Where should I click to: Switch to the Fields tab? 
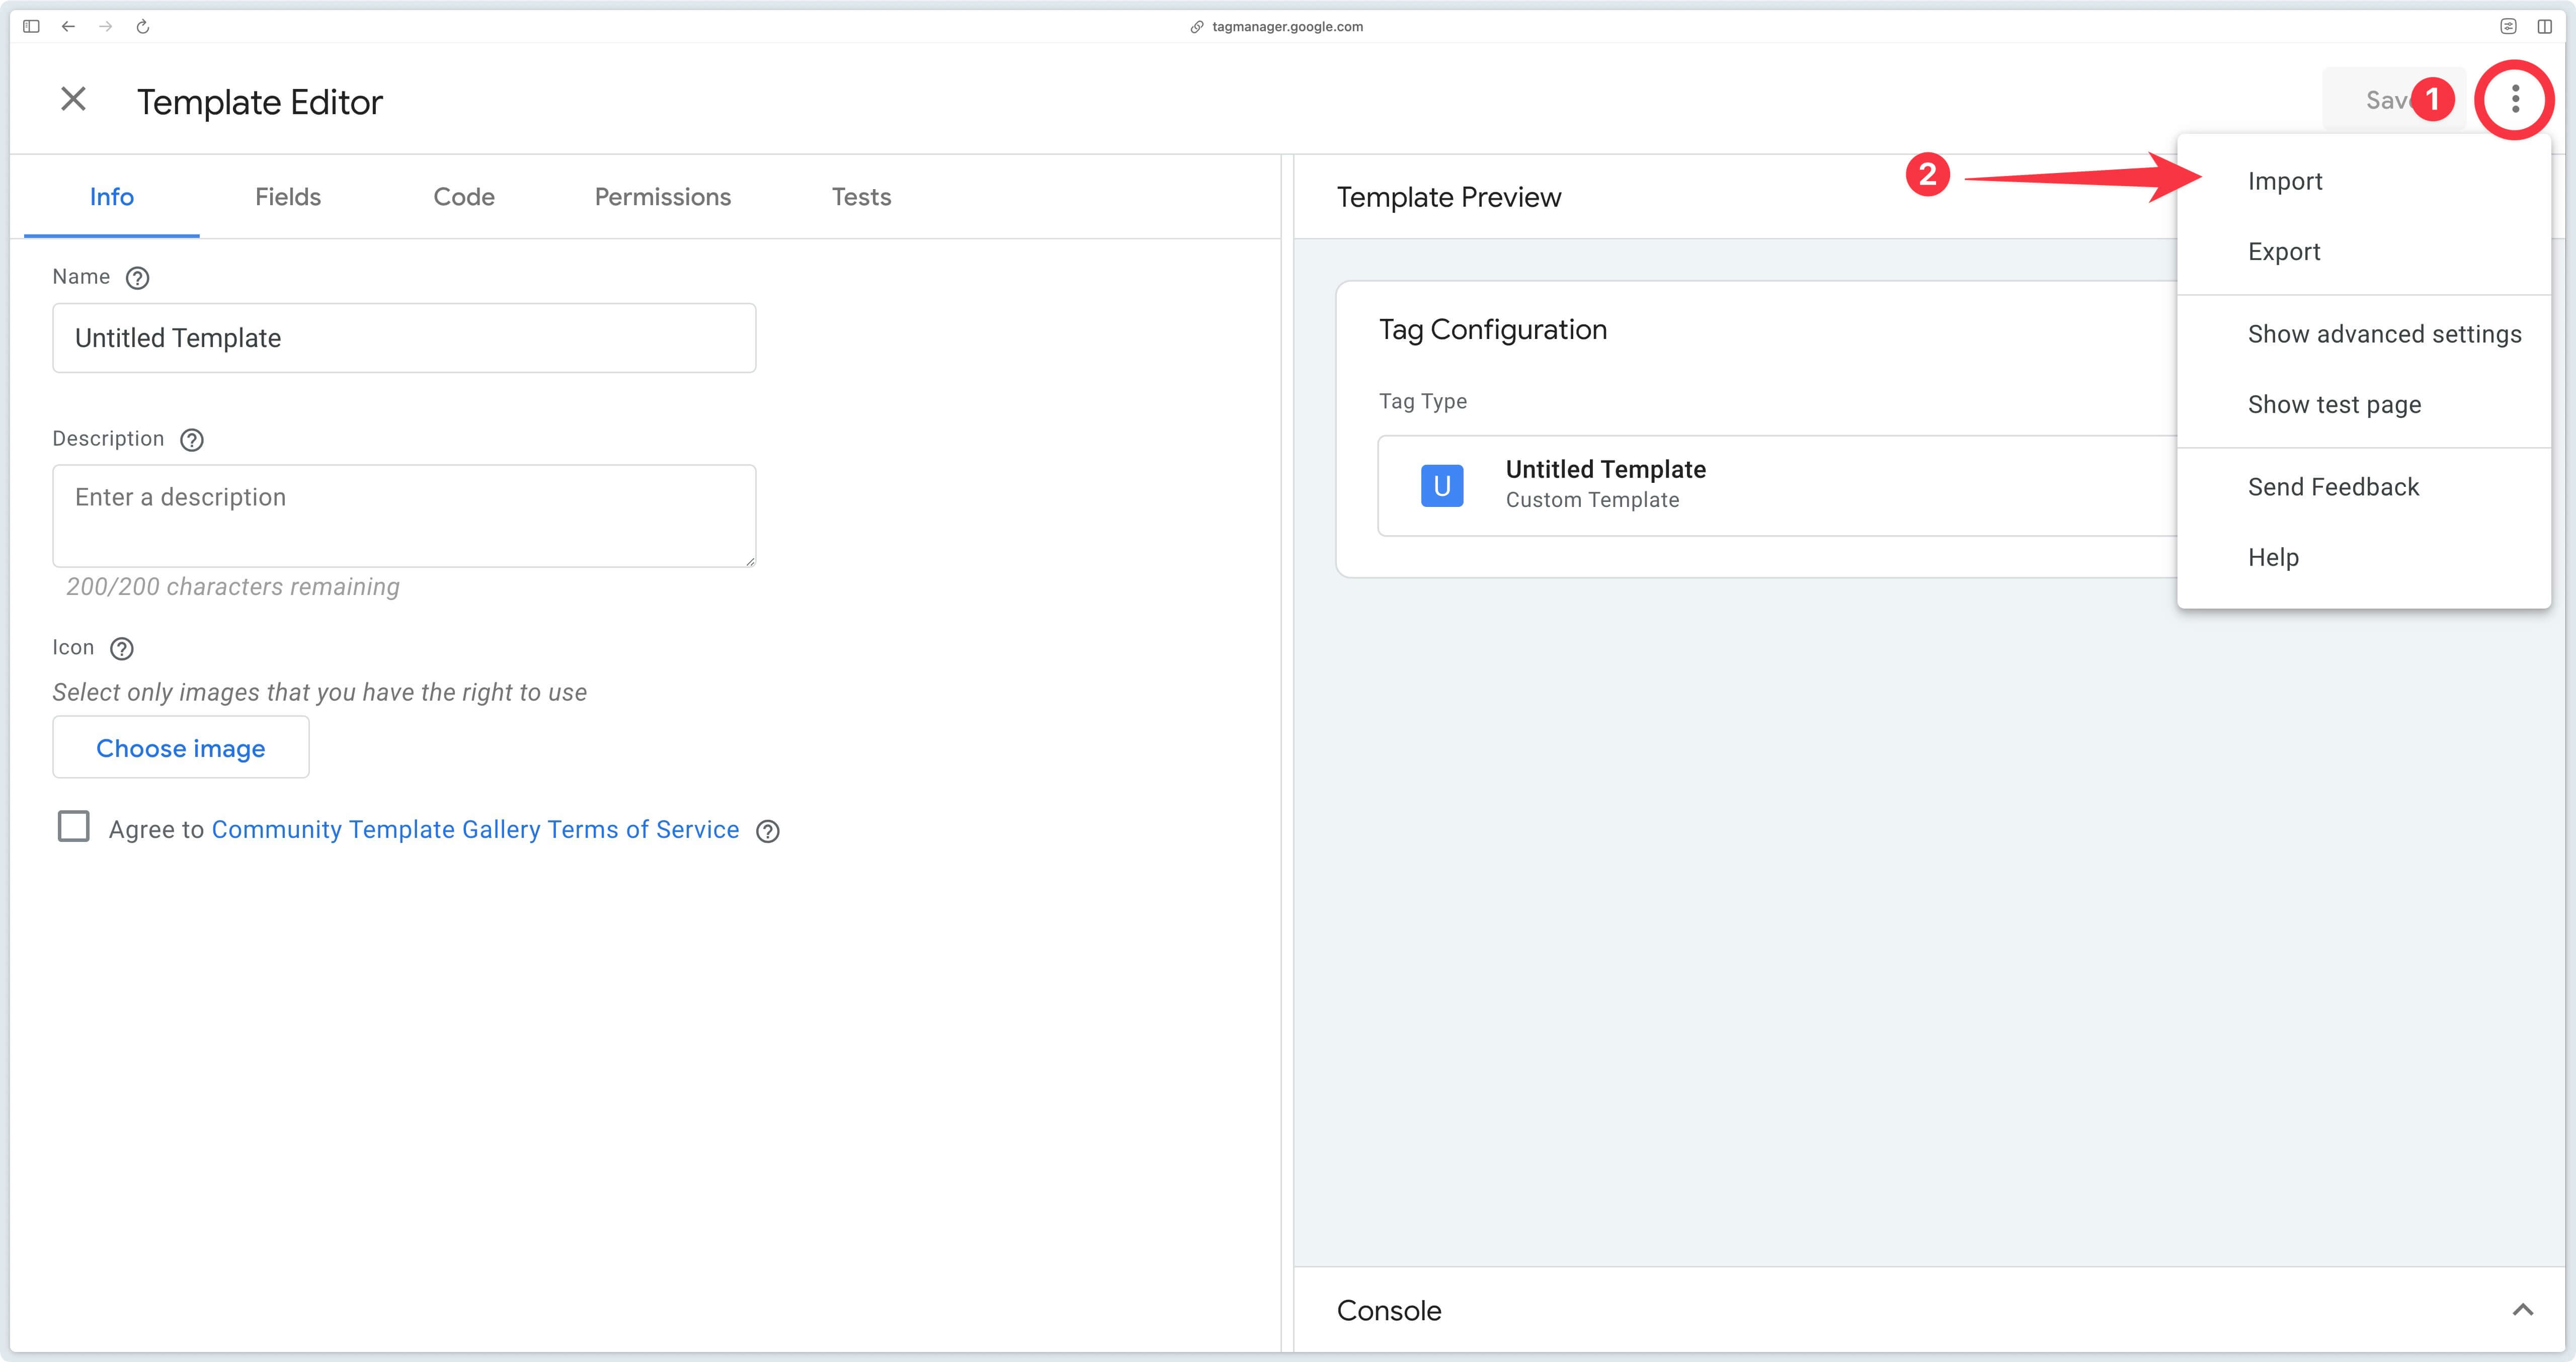(288, 197)
